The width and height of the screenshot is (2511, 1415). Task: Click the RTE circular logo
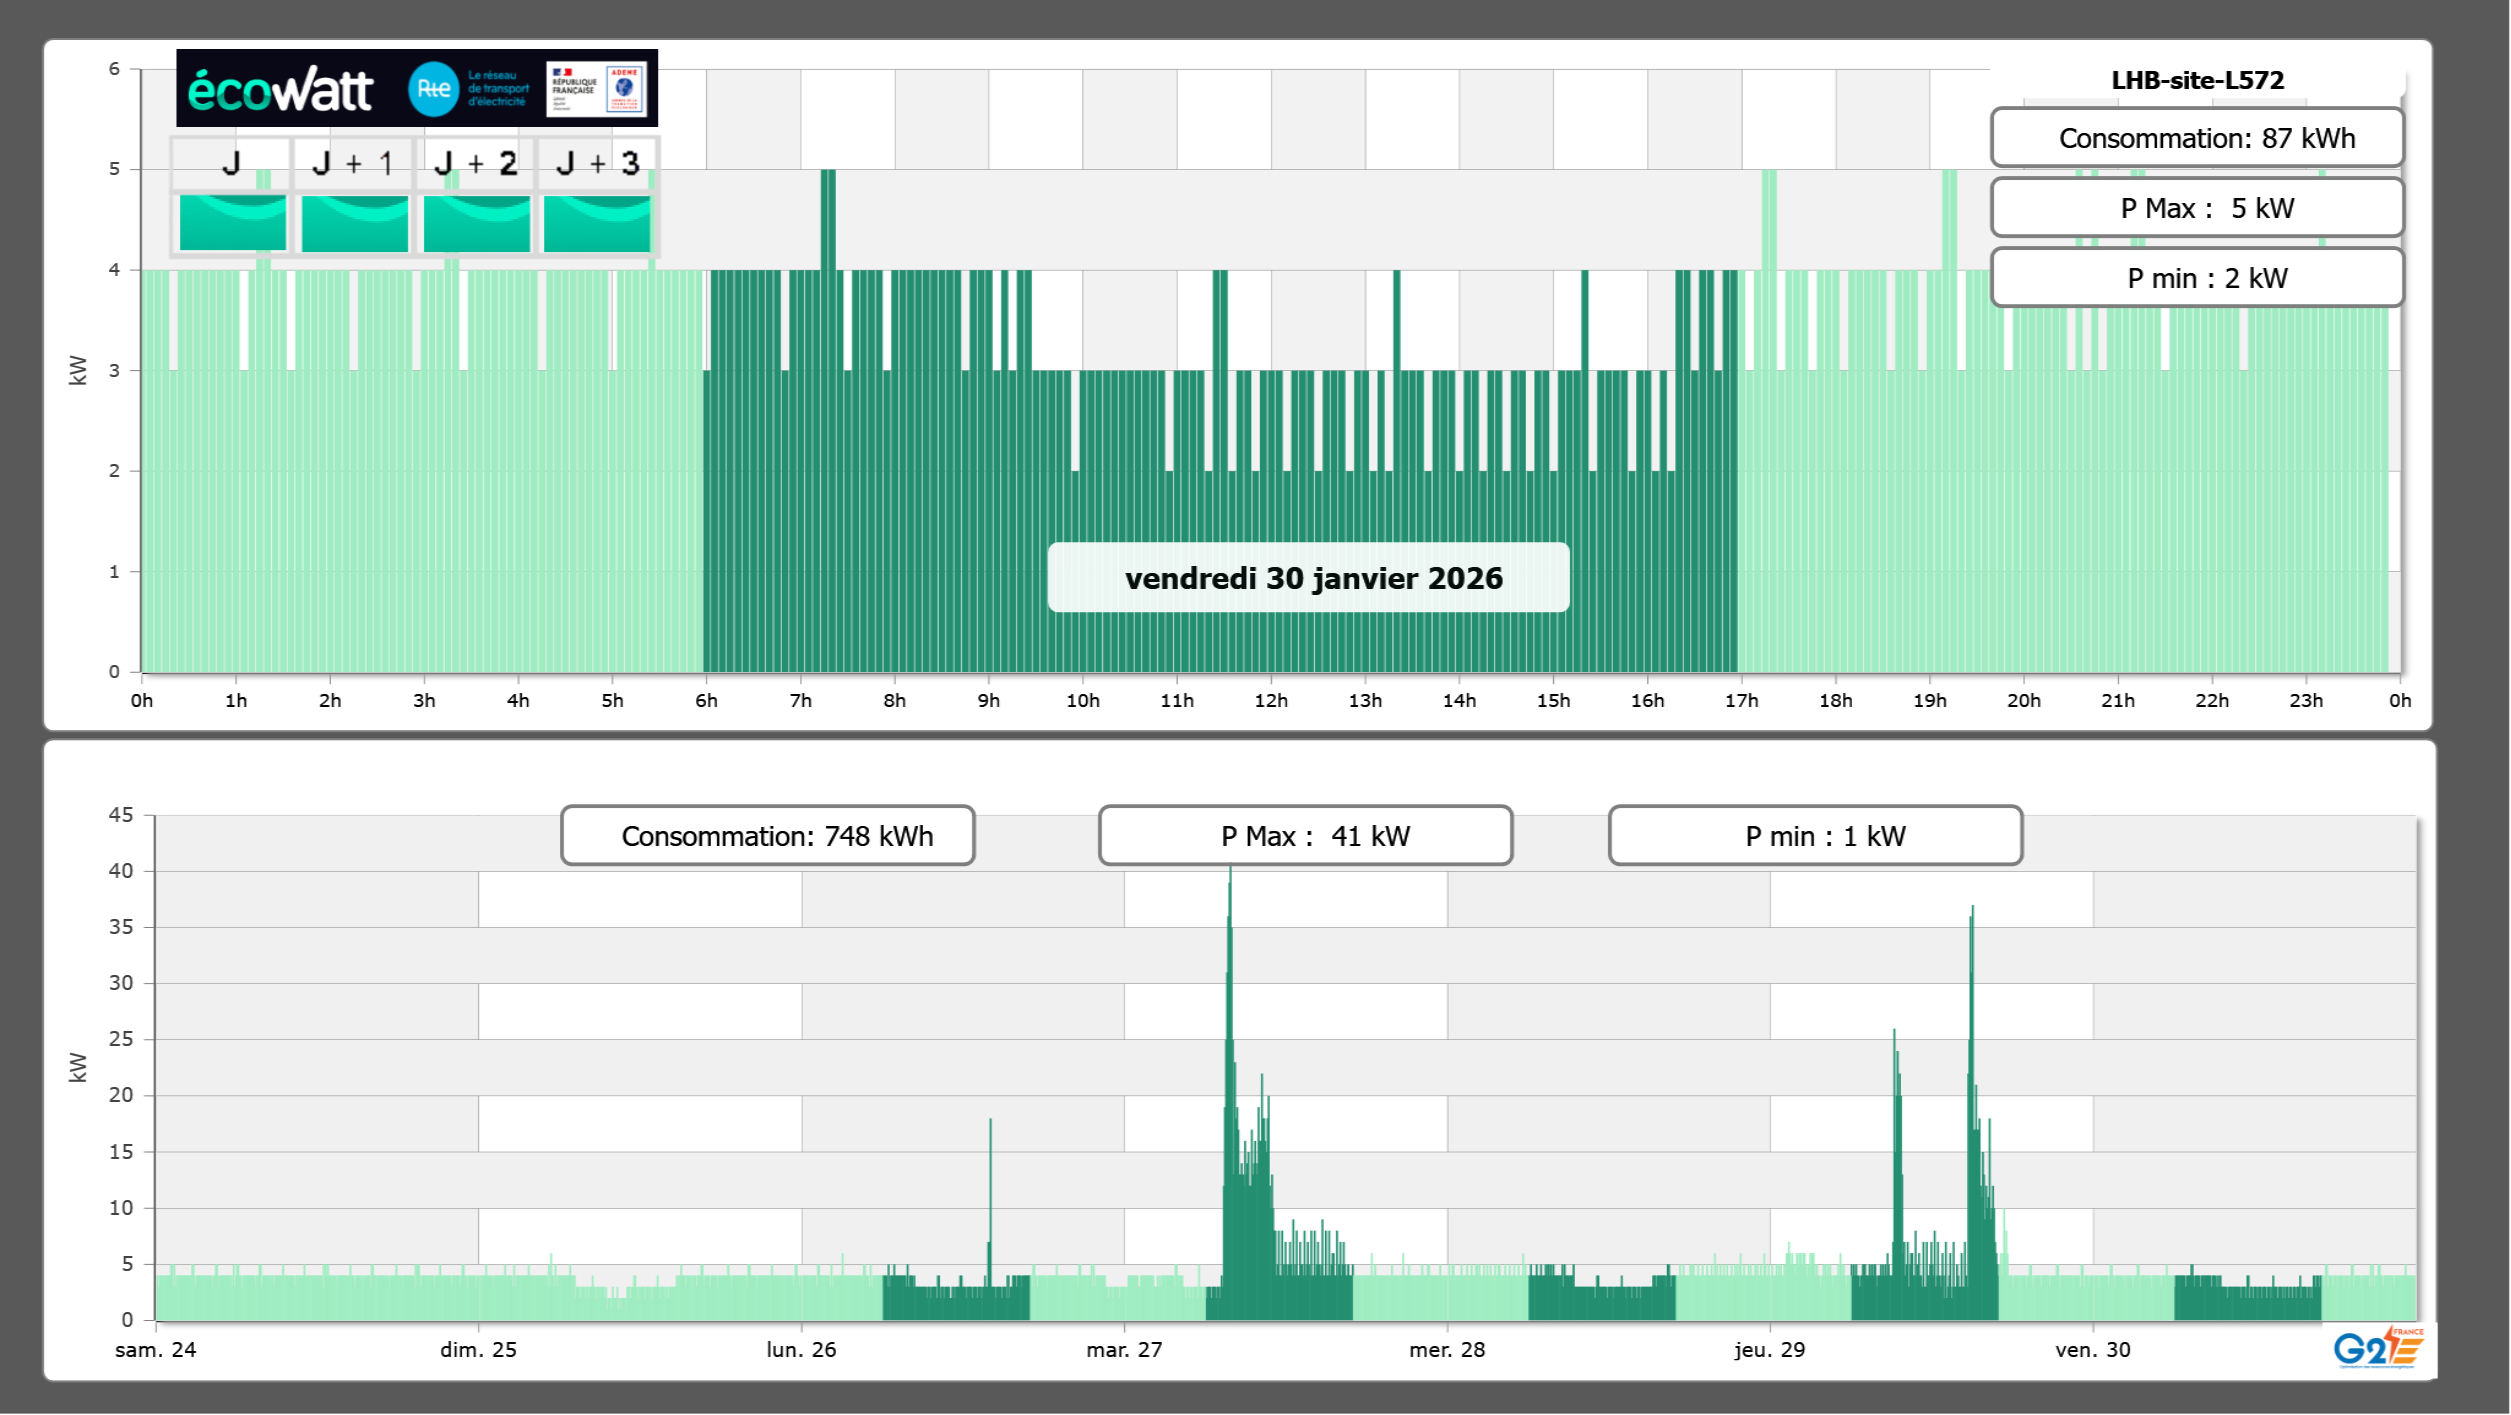tap(433, 89)
